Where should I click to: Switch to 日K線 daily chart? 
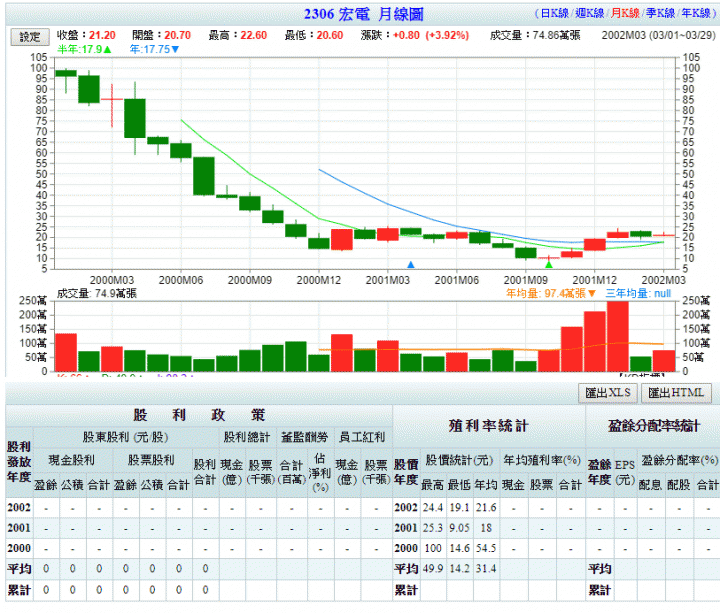(x=555, y=13)
